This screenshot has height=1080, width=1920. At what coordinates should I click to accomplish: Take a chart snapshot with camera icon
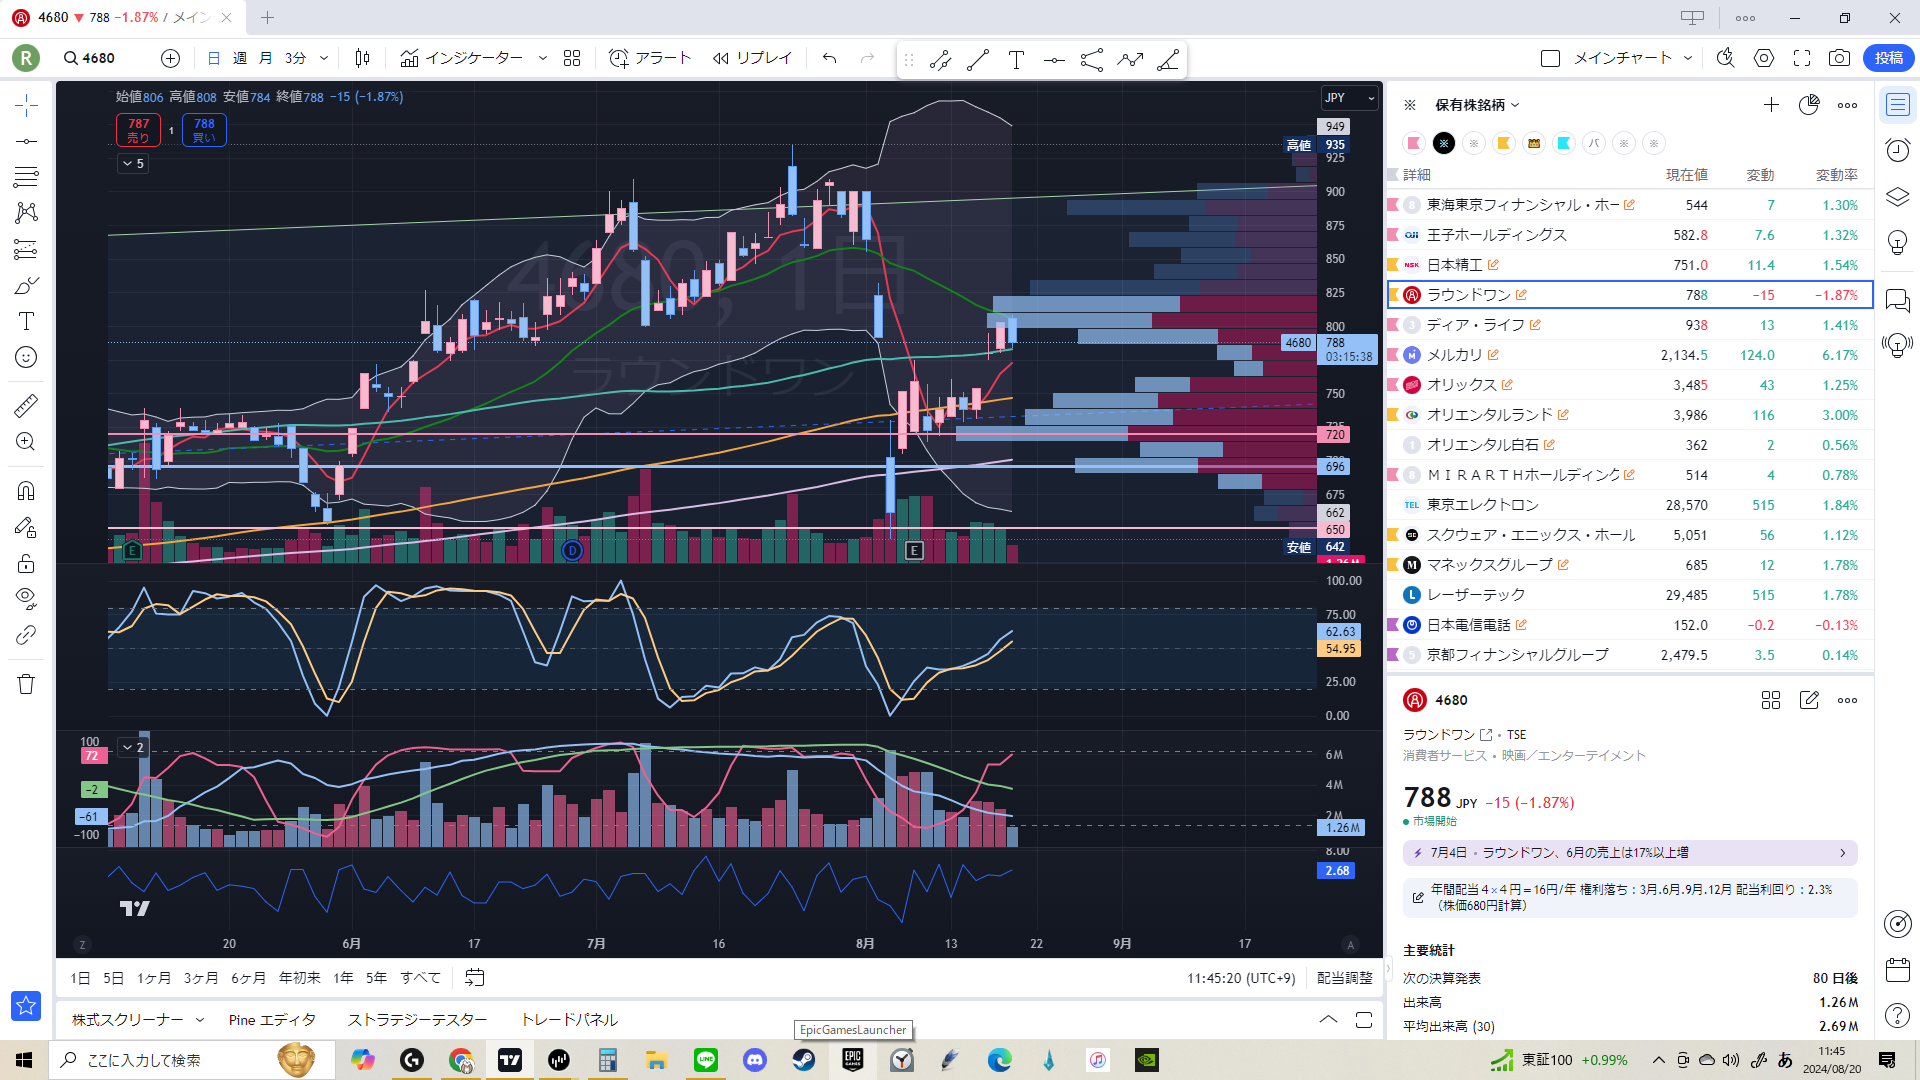point(1839,58)
